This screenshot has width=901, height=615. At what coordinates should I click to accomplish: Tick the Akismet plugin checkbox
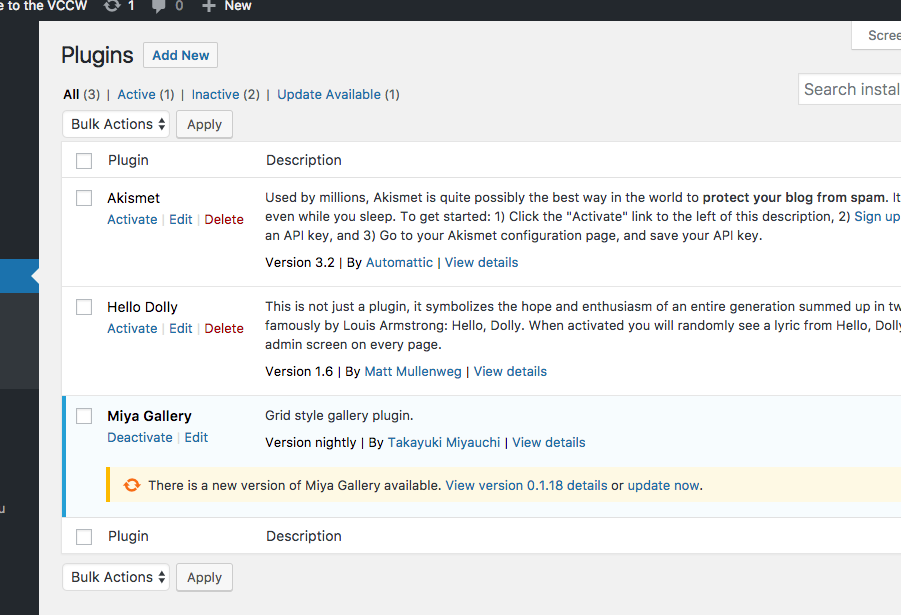tap(85, 198)
